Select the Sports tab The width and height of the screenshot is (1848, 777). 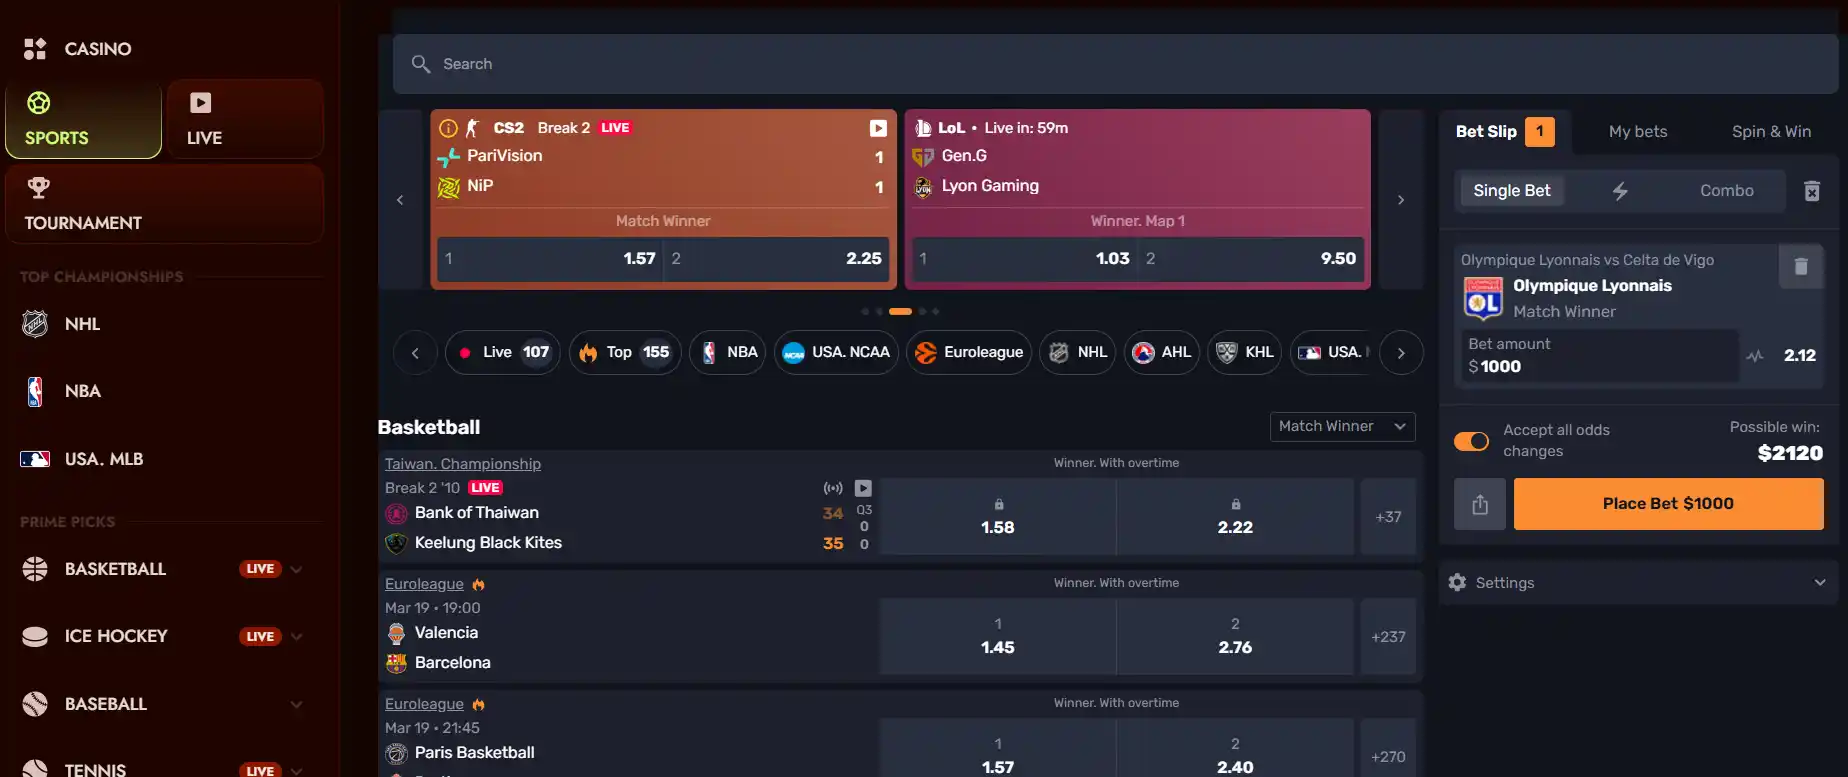(84, 120)
